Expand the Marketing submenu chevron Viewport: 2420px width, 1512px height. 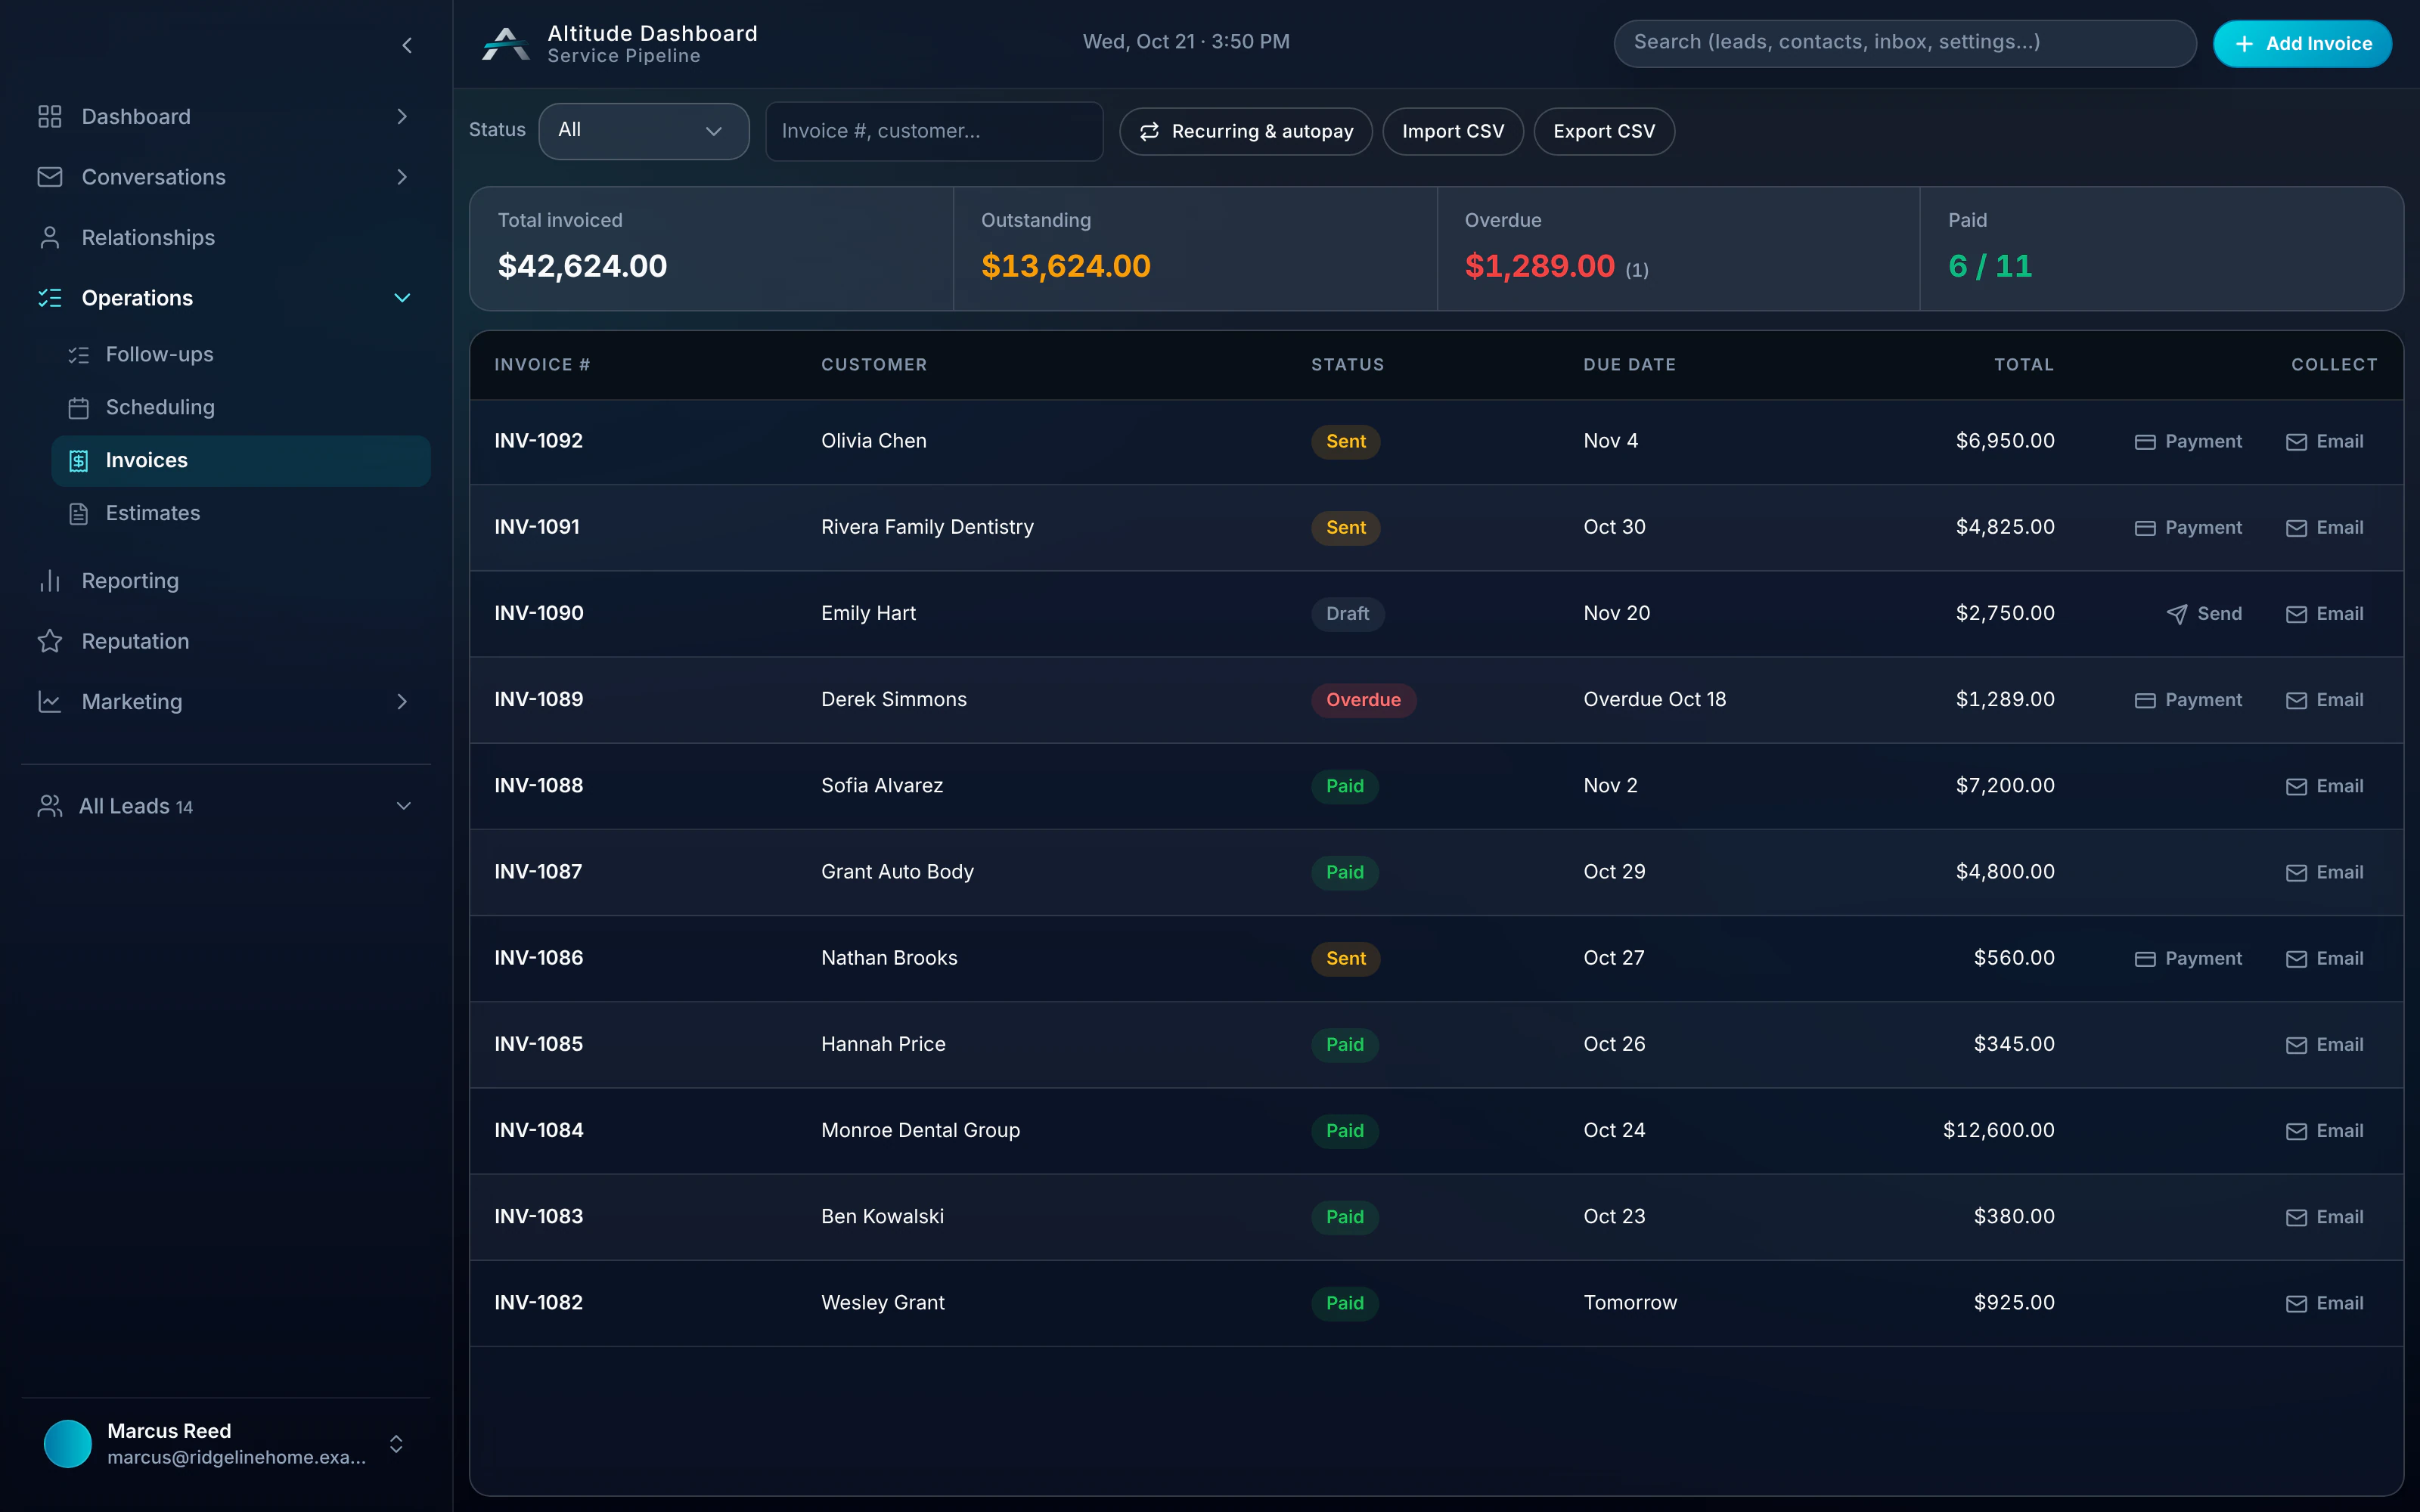pyautogui.click(x=402, y=702)
